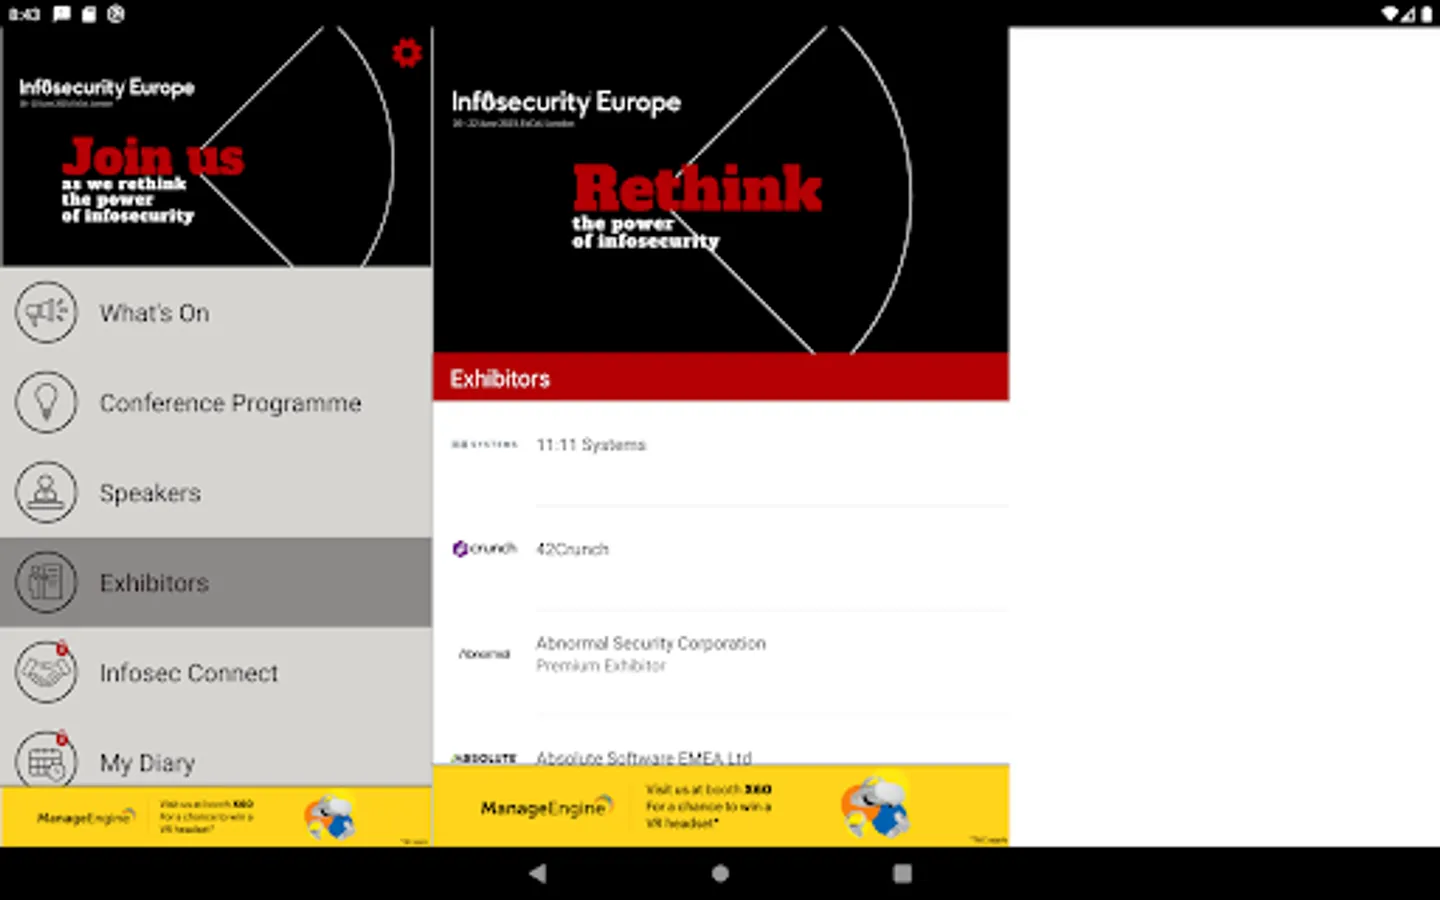
Task: Open the 11:11 Systems exhibitor entry
Action: [x=721, y=453]
